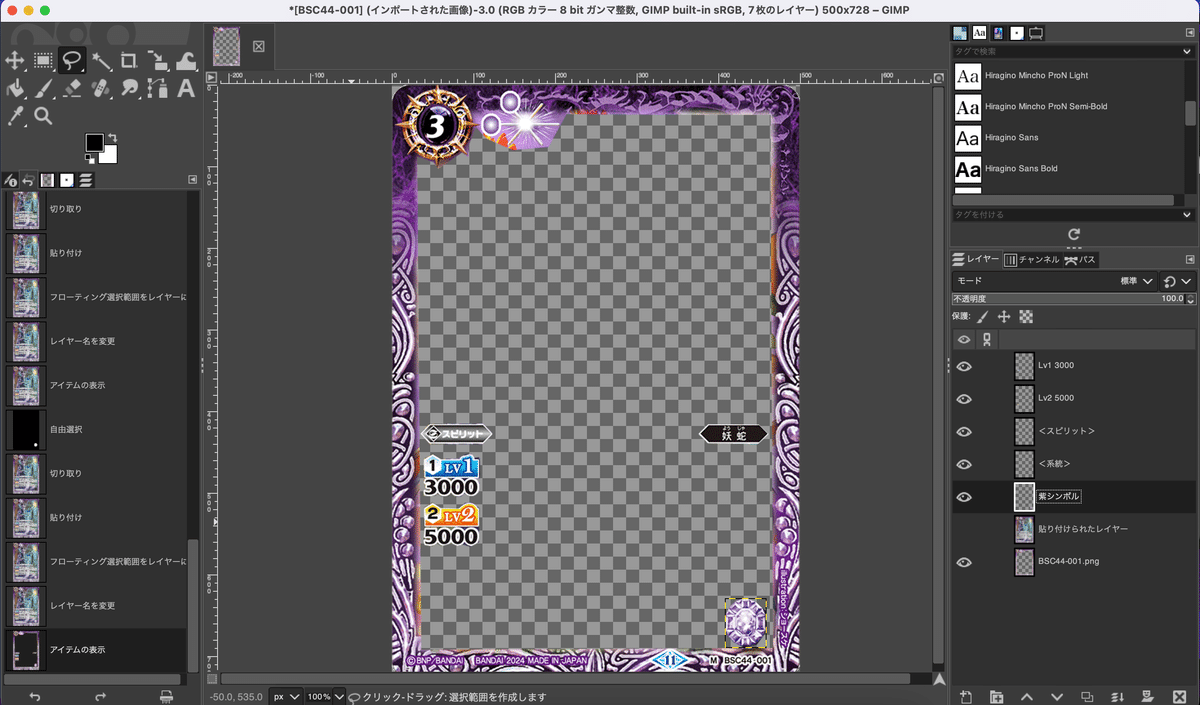Viewport: 1200px width, 705px height.
Task: Switch to the チャンネル tab
Action: click(x=1031, y=259)
